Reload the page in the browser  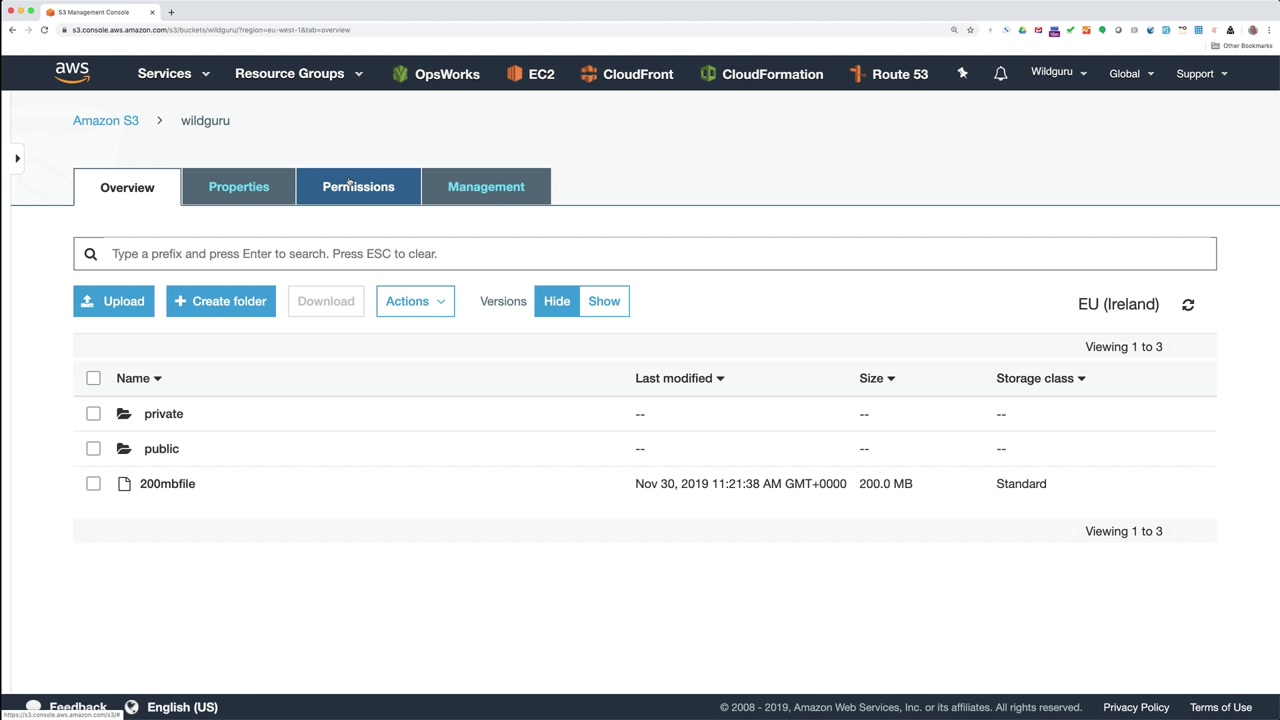click(44, 30)
